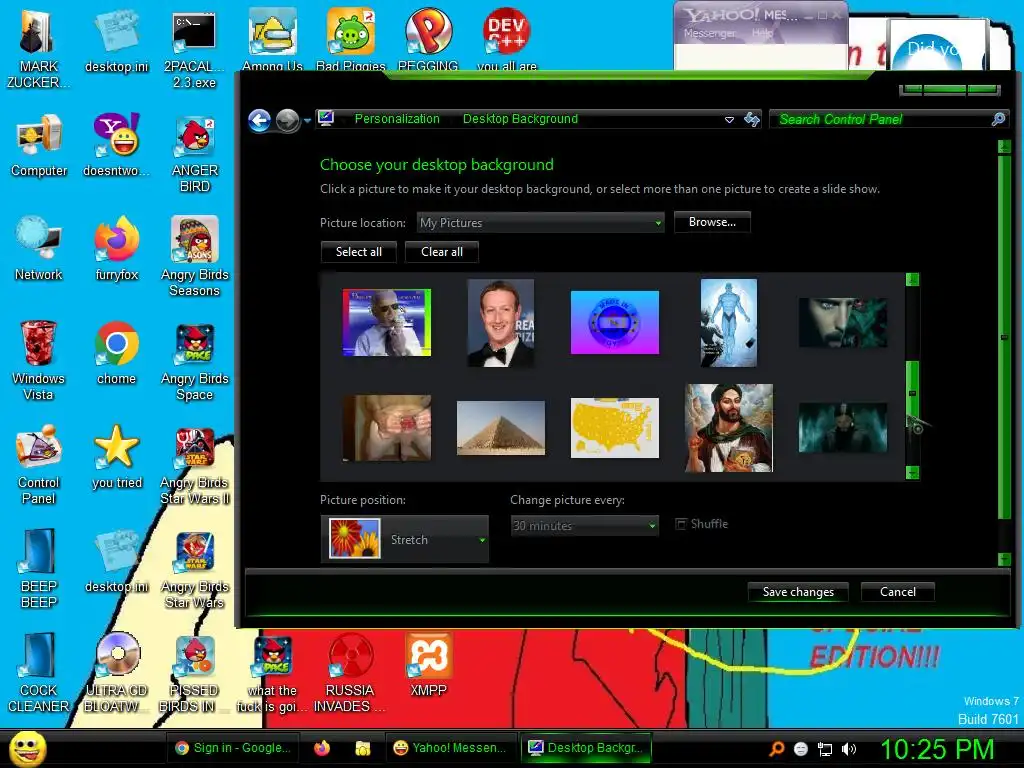The image size is (1024, 768).
Task: Toggle the Shuffle checkbox
Action: tap(681, 524)
